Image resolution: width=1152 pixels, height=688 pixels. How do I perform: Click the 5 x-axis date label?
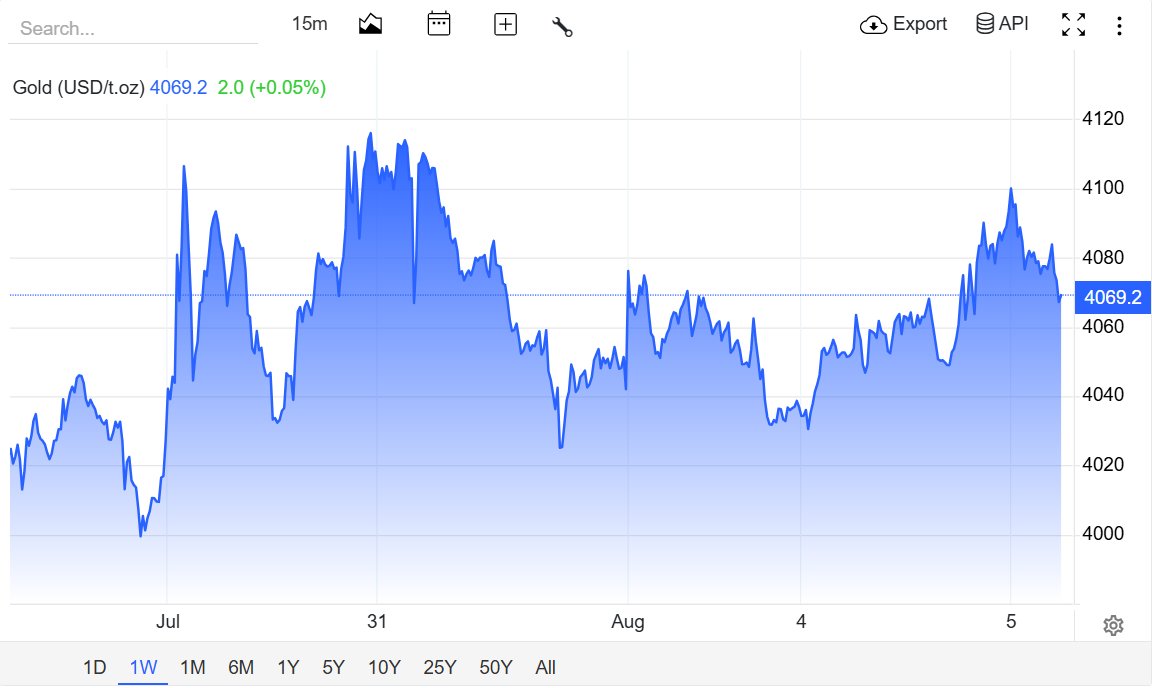pos(1011,622)
